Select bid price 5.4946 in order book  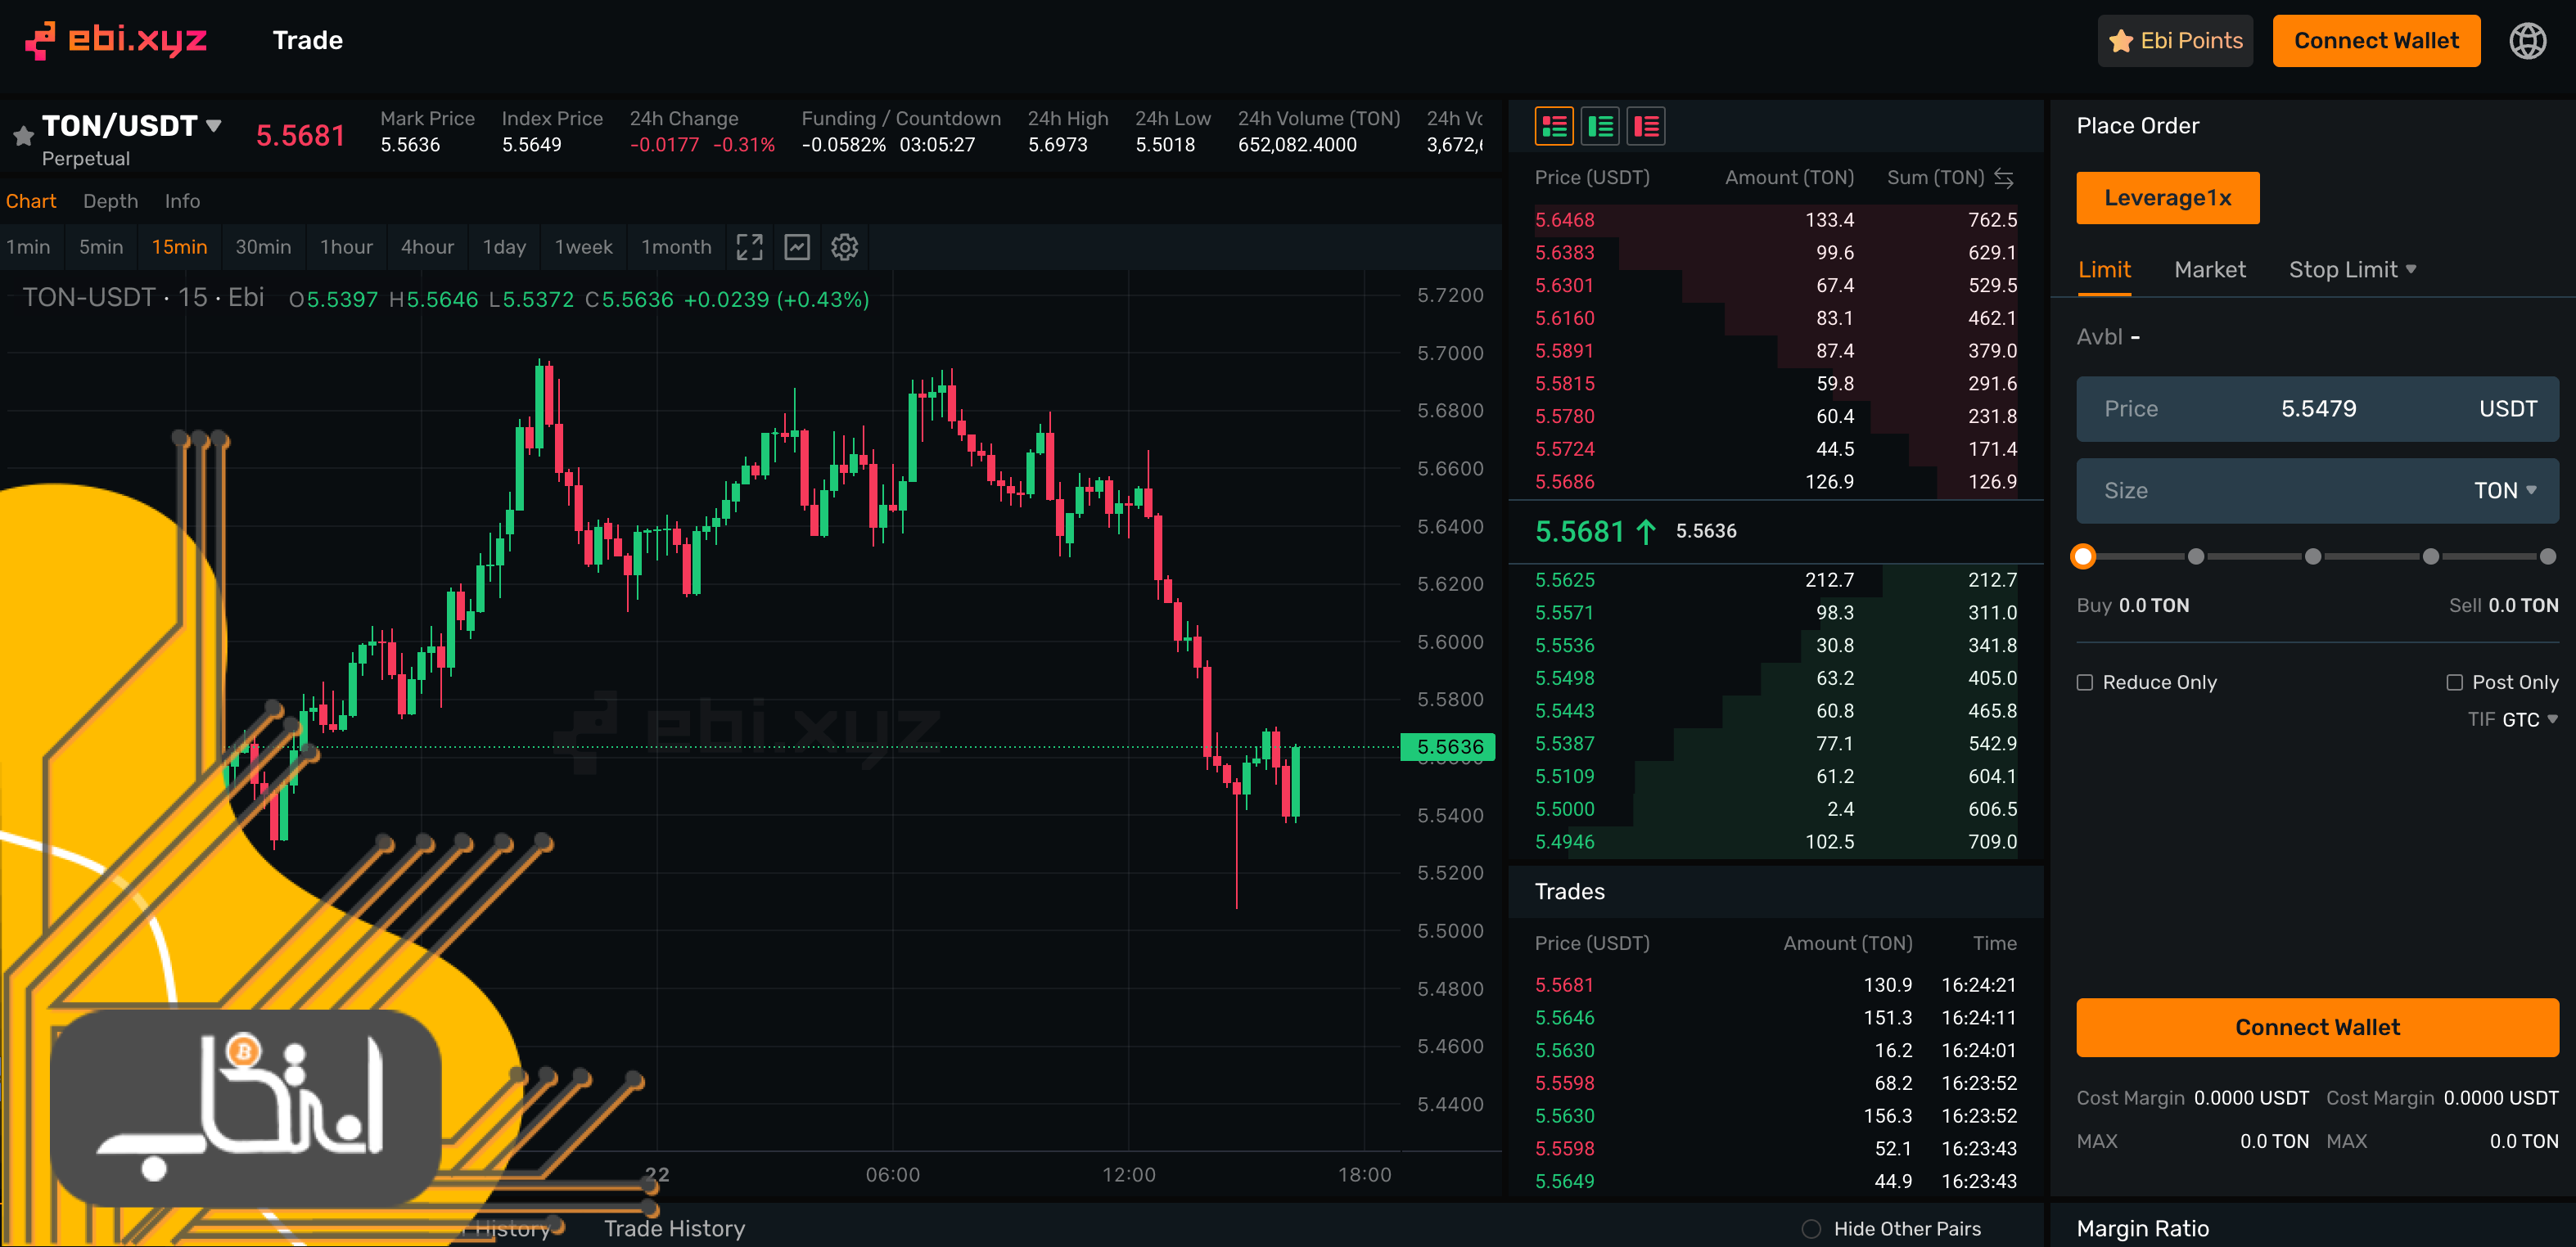click(x=1564, y=842)
